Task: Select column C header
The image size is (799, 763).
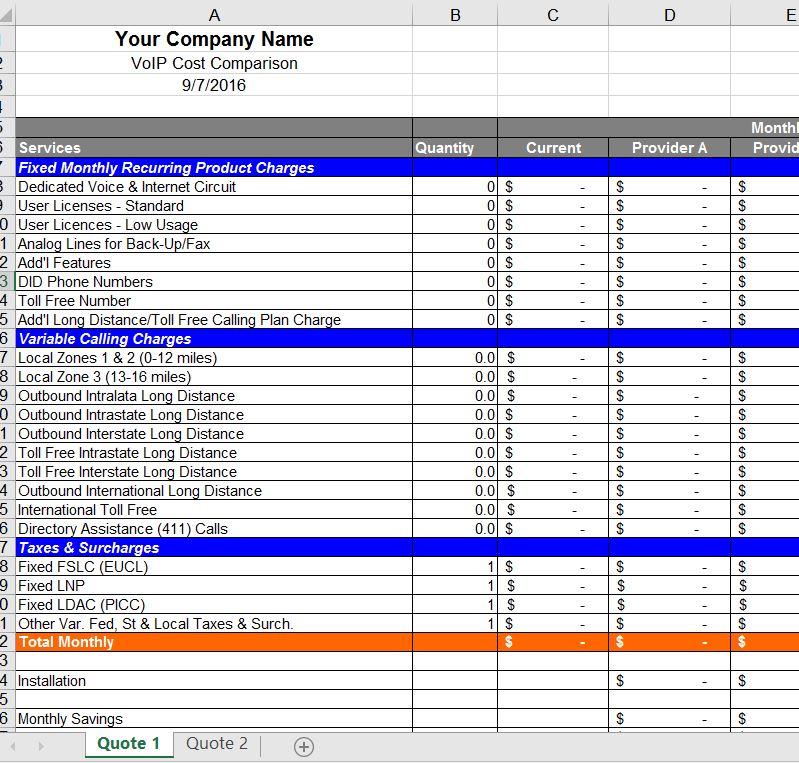Action: click(x=553, y=15)
